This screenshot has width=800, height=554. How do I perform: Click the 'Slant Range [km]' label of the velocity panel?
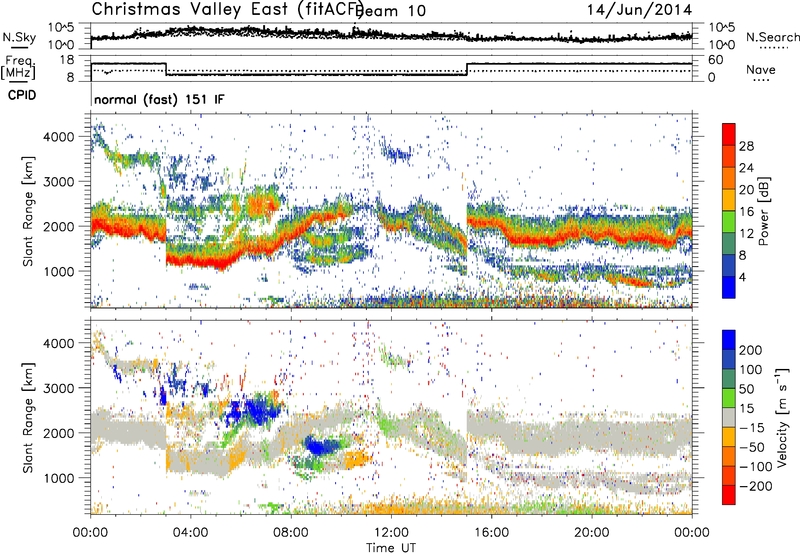point(28,418)
